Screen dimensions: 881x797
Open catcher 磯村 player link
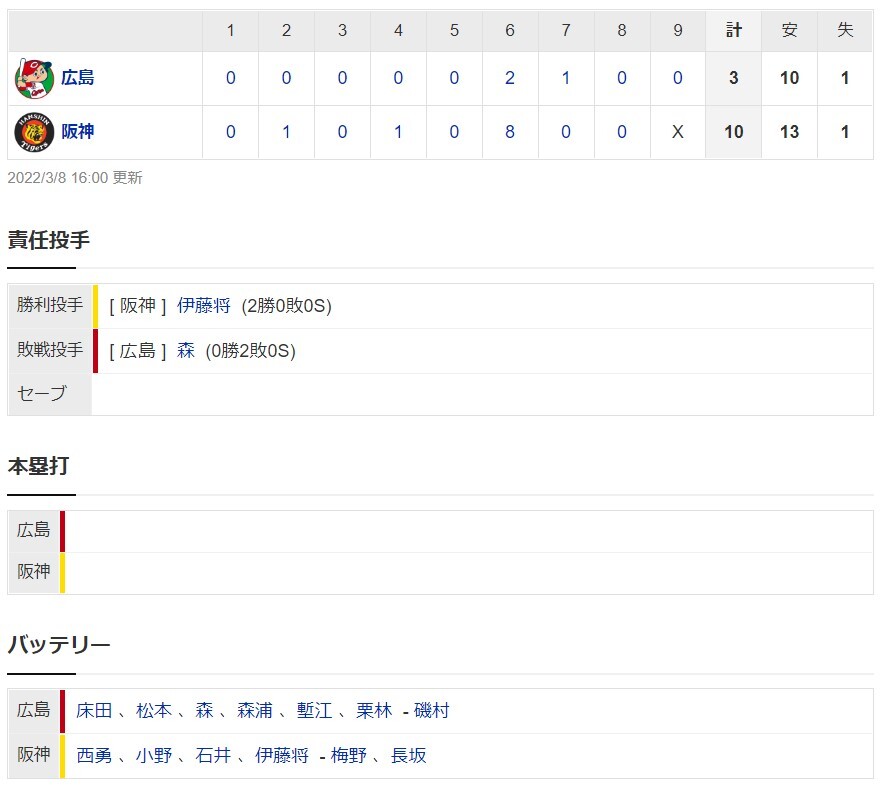(432, 710)
